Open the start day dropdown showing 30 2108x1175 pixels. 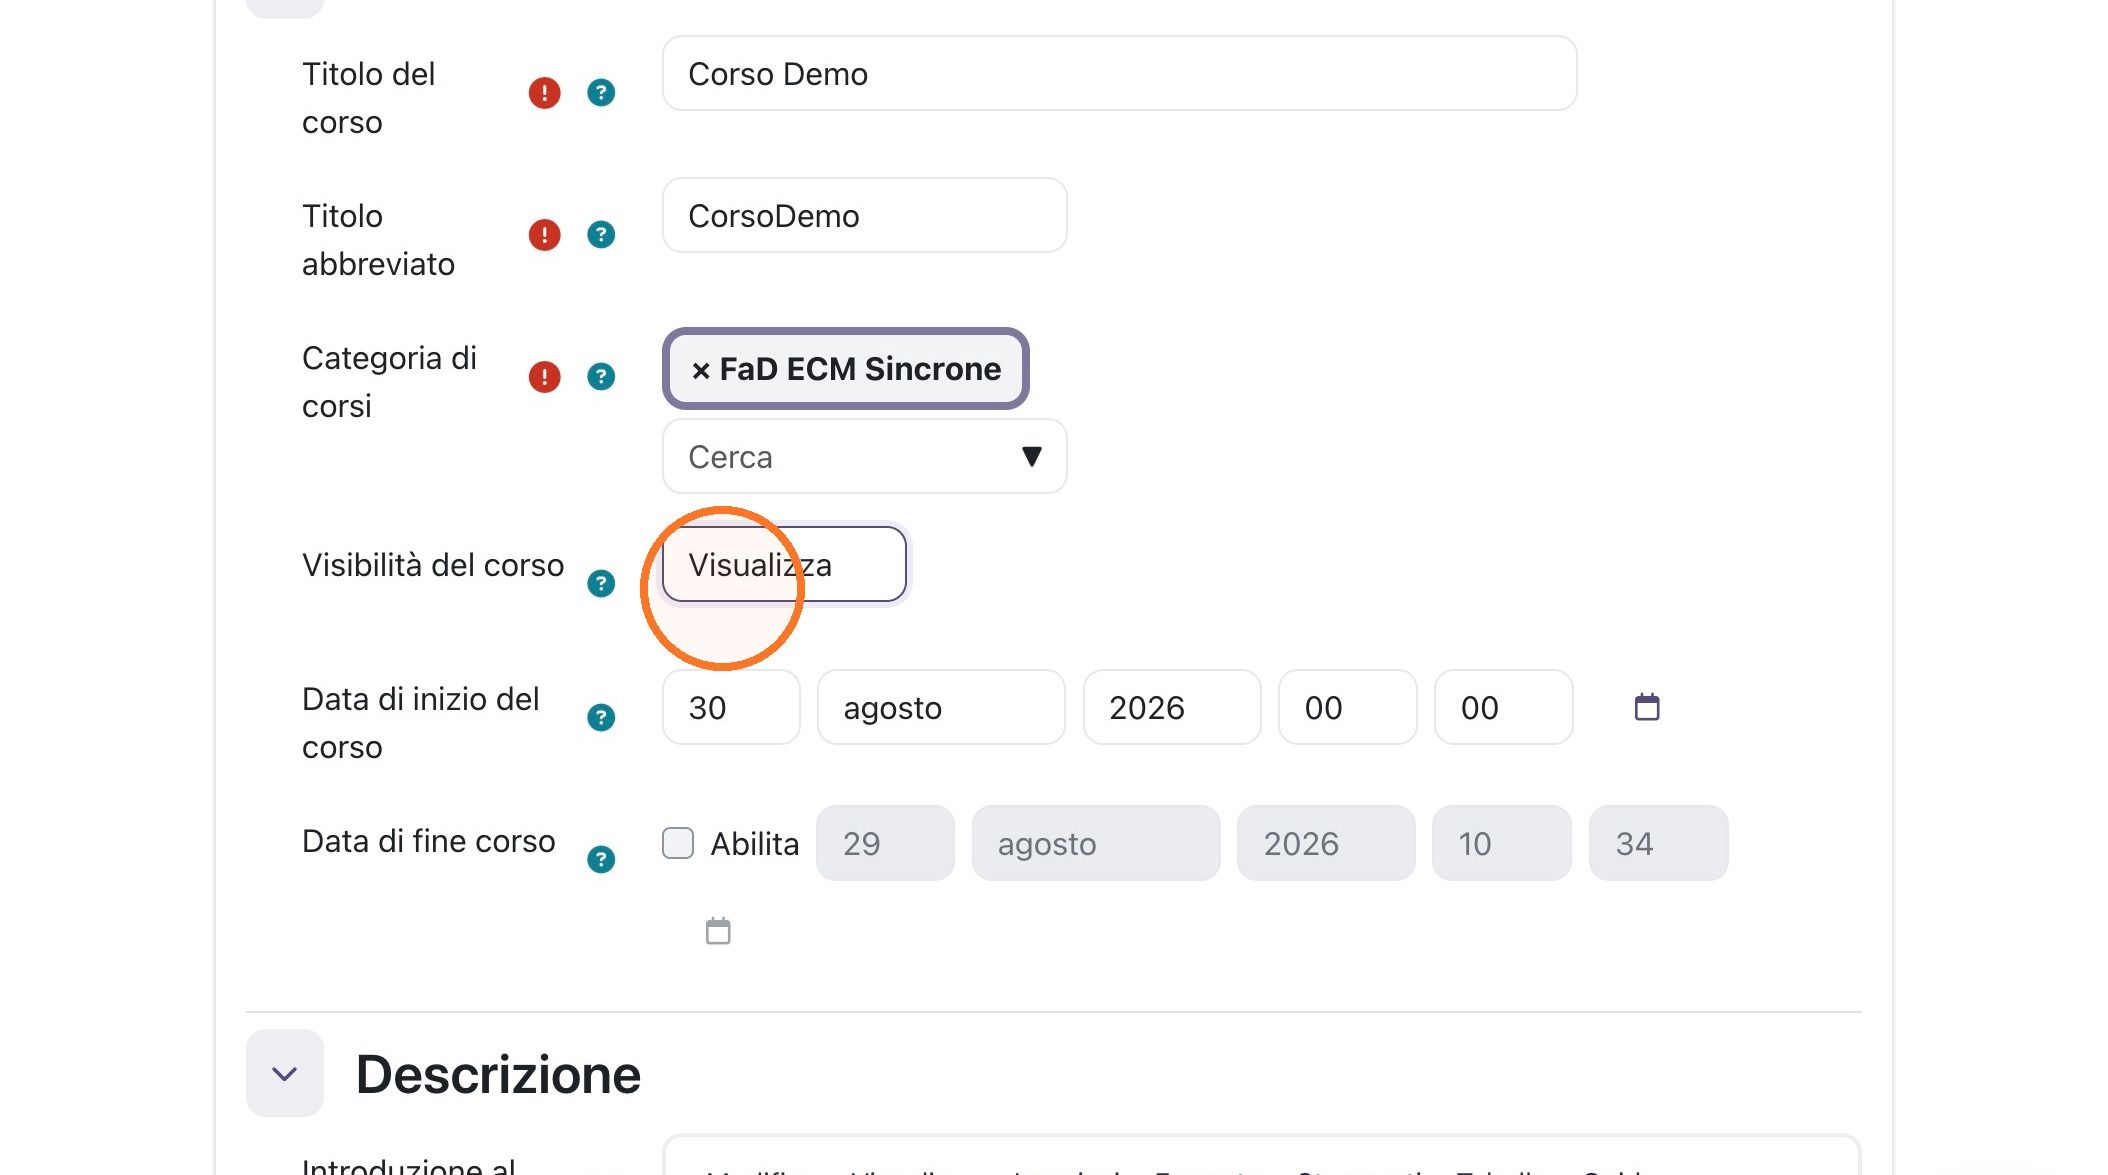[731, 708]
